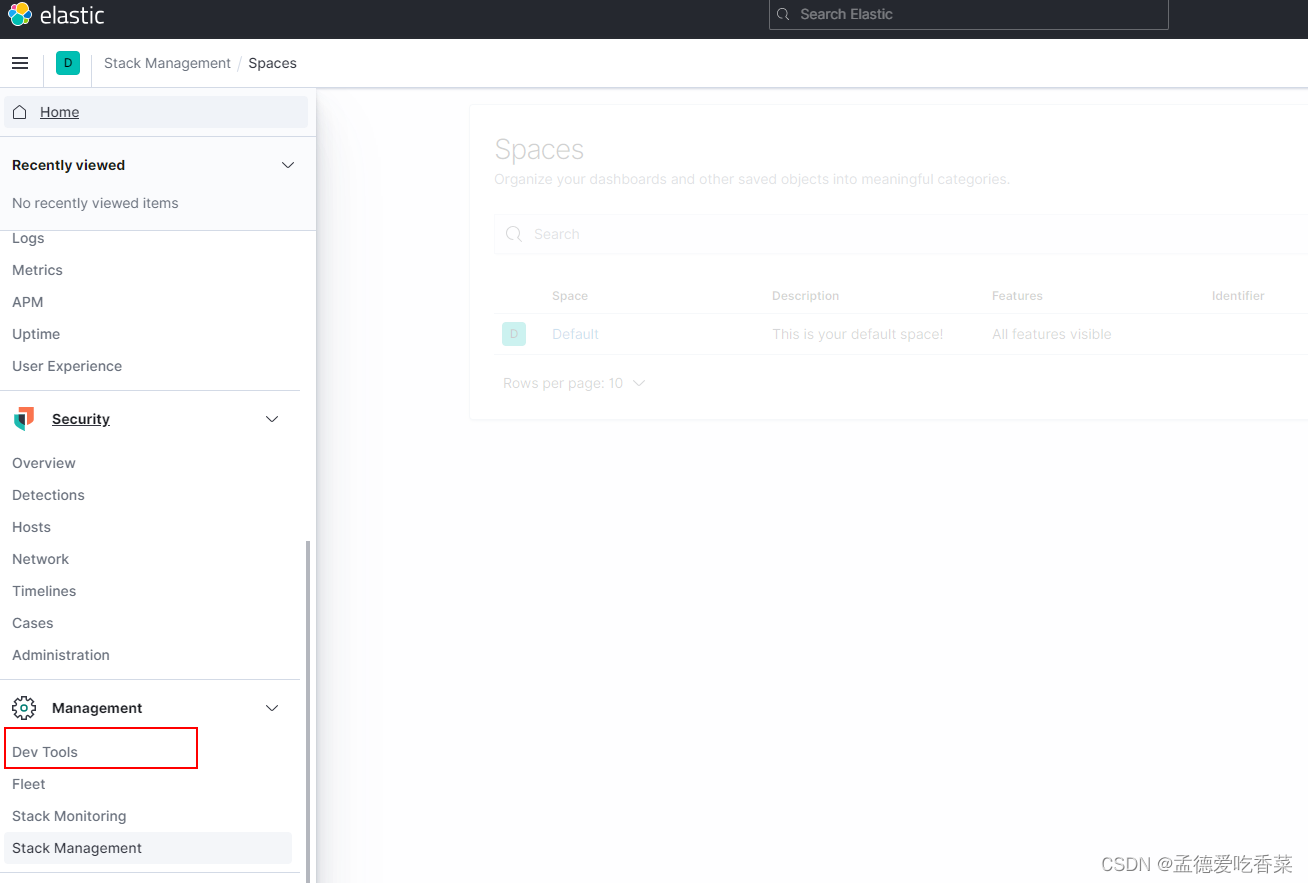1308x883 pixels.
Task: Collapse the Security nav group
Action: coord(272,419)
